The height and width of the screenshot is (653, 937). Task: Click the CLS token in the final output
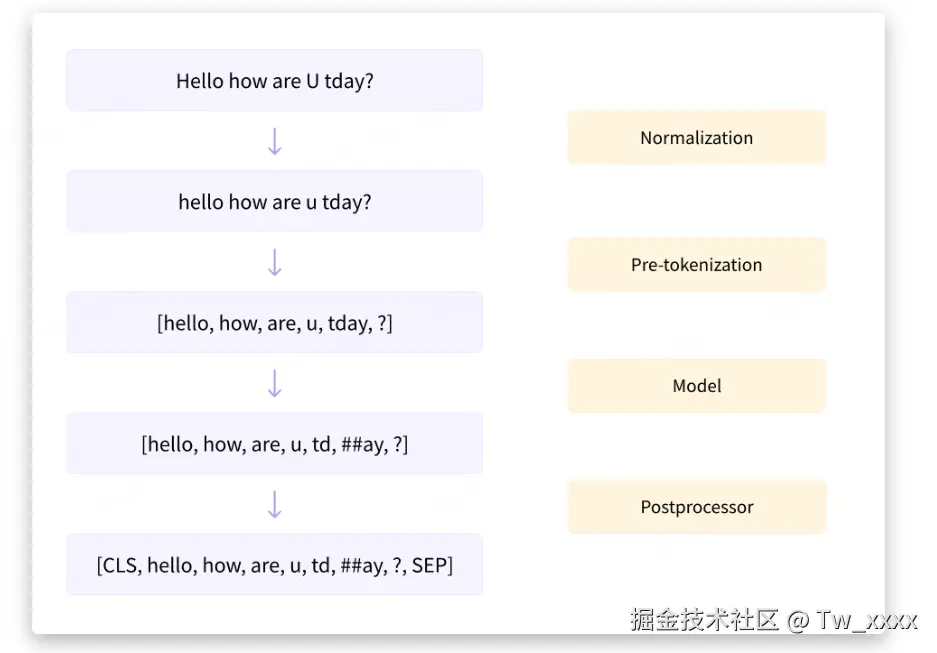121,566
